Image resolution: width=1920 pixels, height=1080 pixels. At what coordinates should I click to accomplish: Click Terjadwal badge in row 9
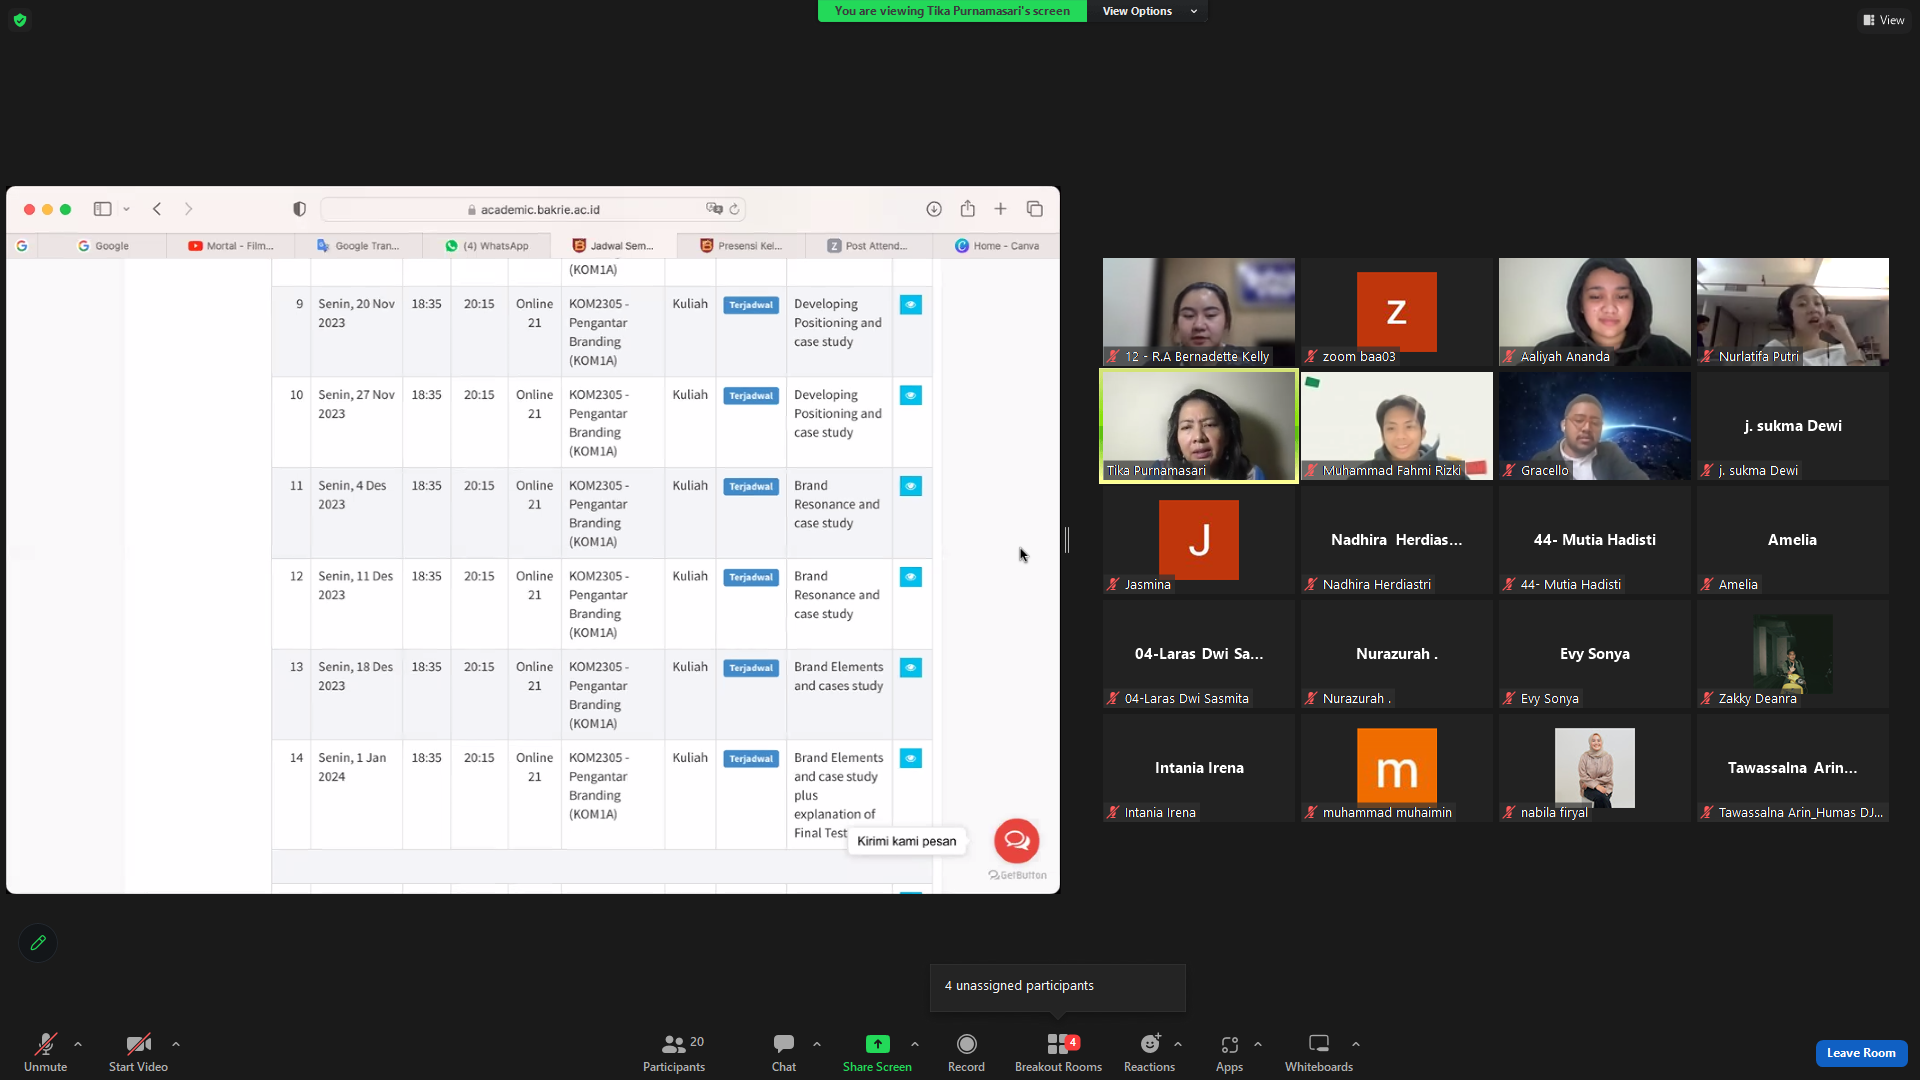751,305
